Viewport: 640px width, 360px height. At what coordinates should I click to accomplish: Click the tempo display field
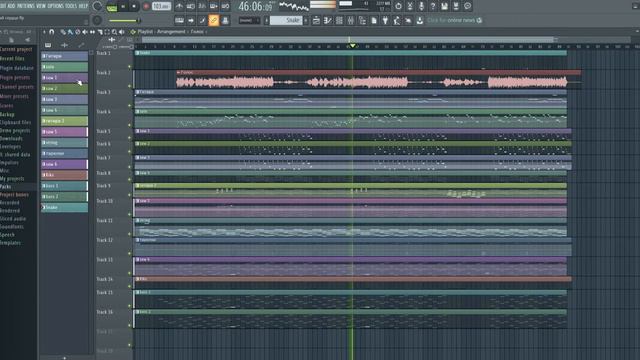click(x=161, y=7)
